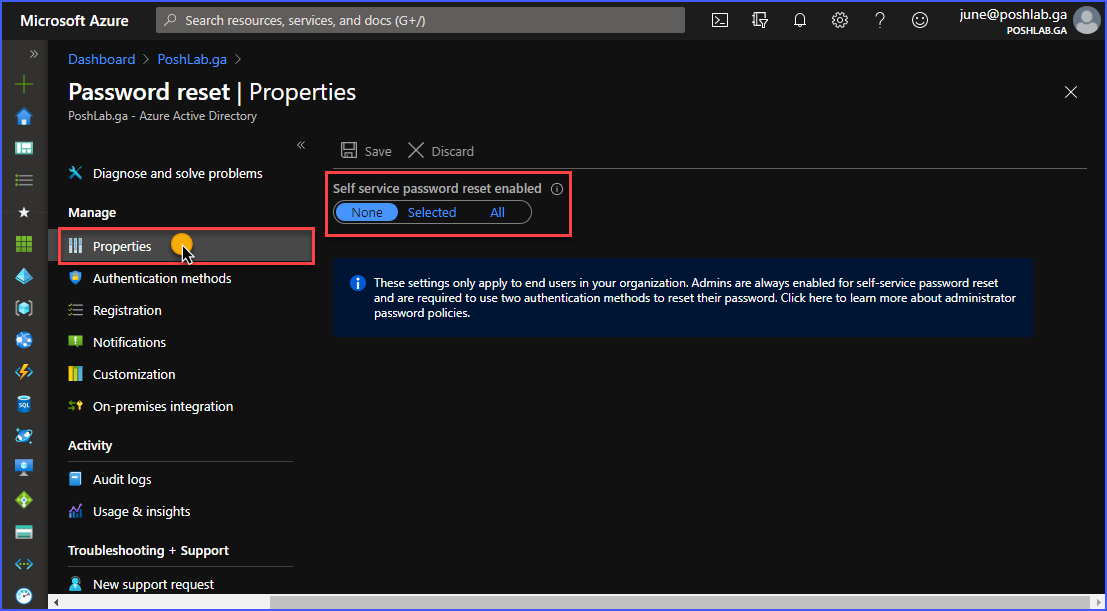Viewport: 1107px width, 611px height.
Task: Click Dashboard breadcrumb link
Action: point(102,59)
